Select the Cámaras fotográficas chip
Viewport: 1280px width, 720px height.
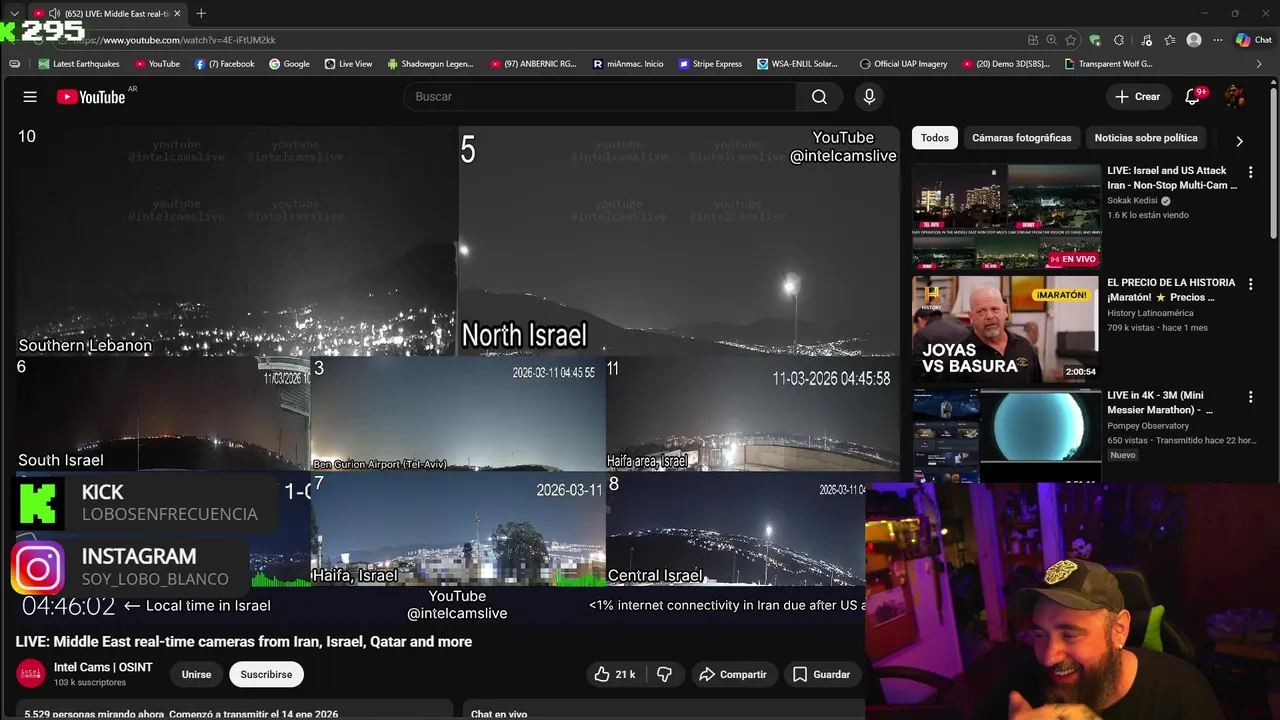point(1021,138)
